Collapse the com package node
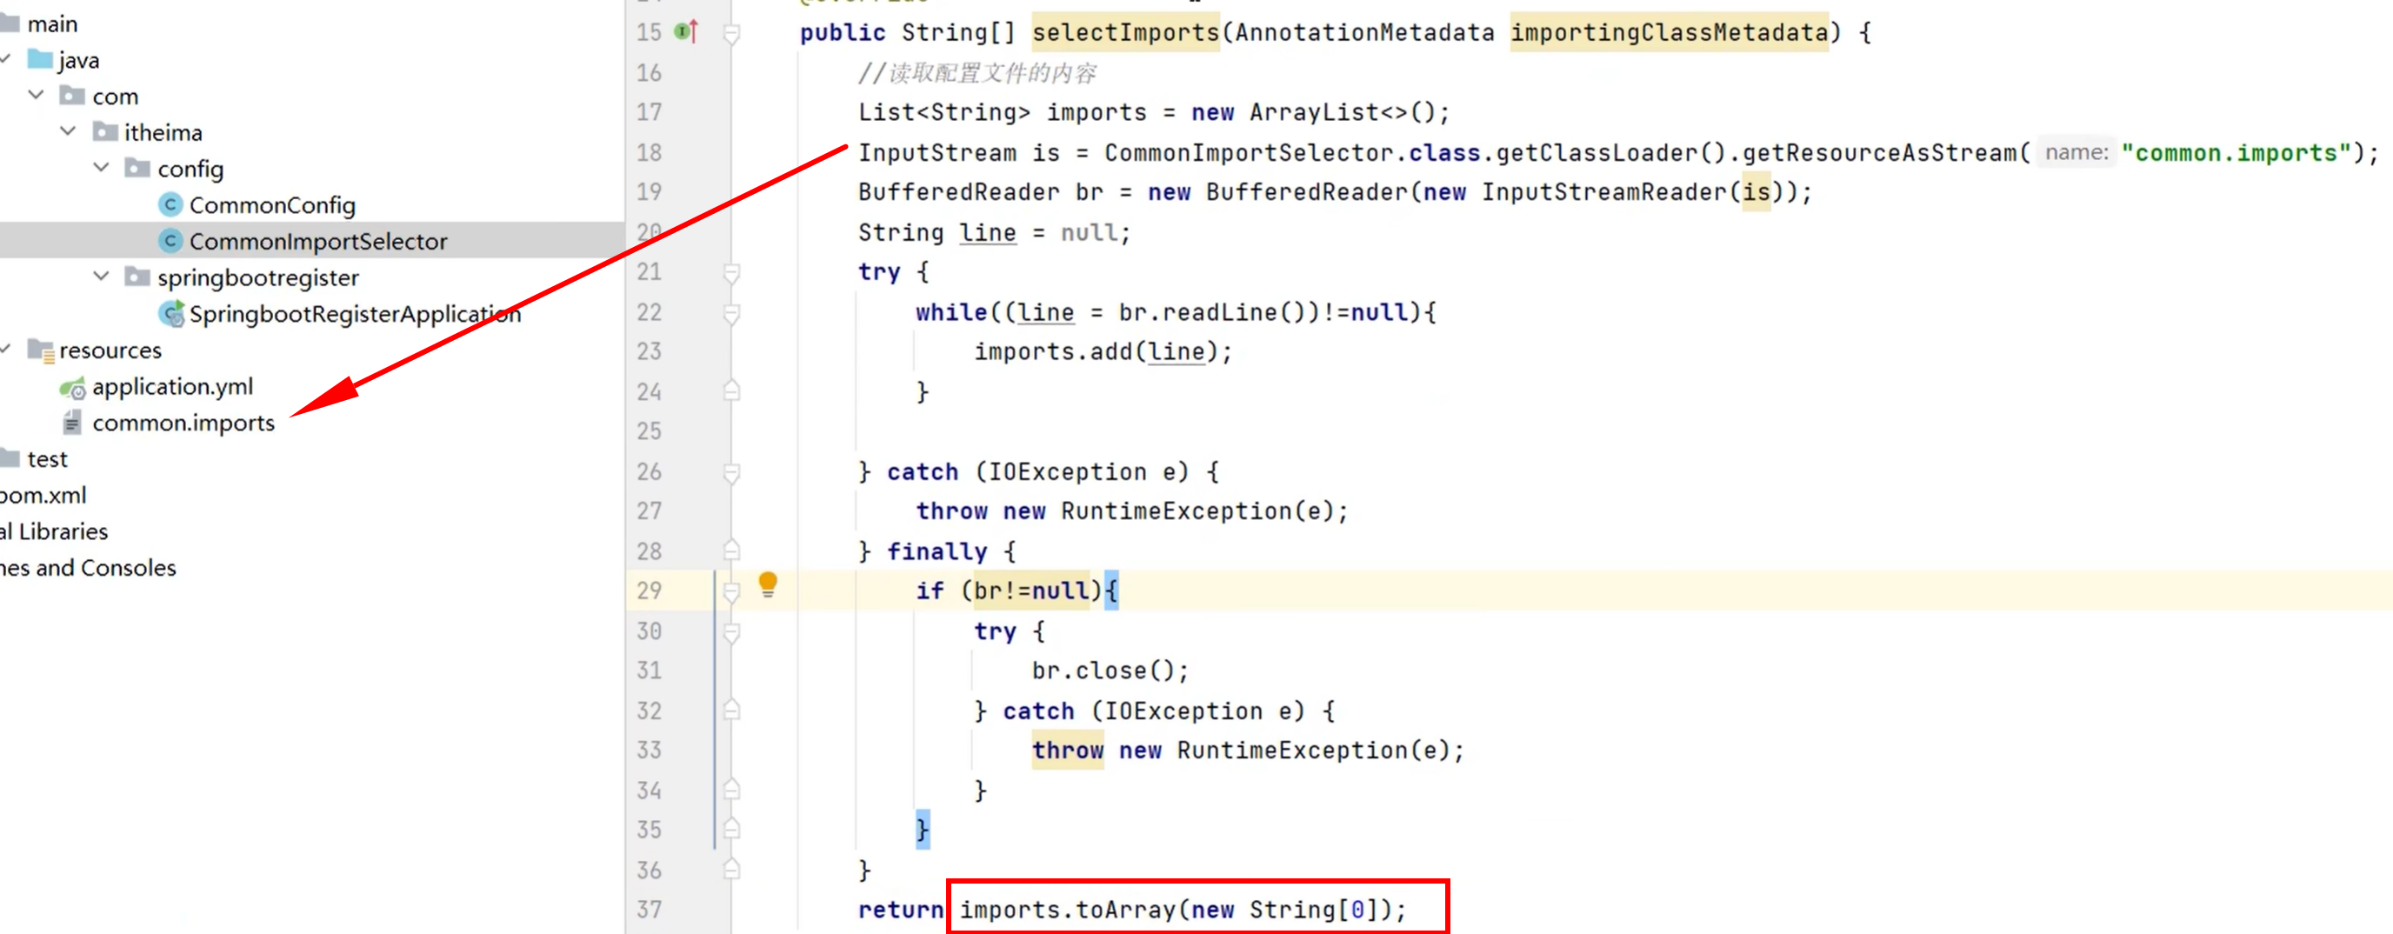The width and height of the screenshot is (2393, 934). pyautogui.click(x=37, y=96)
